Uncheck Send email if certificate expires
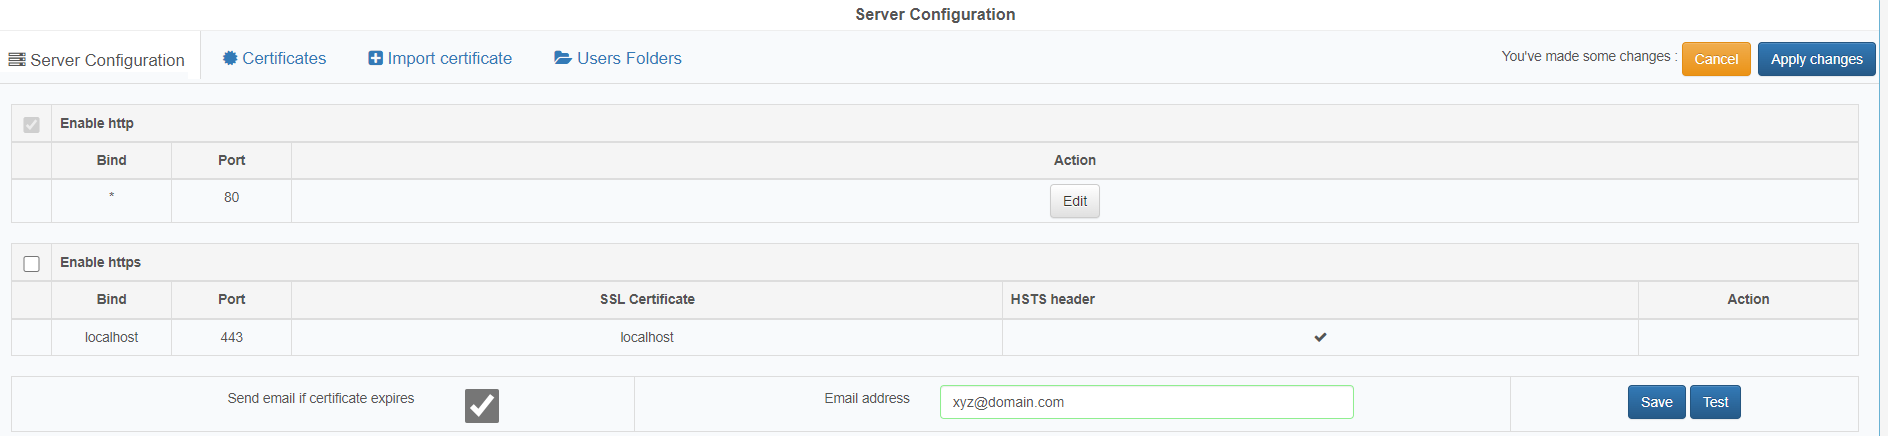The height and width of the screenshot is (436, 1888). tap(481, 405)
